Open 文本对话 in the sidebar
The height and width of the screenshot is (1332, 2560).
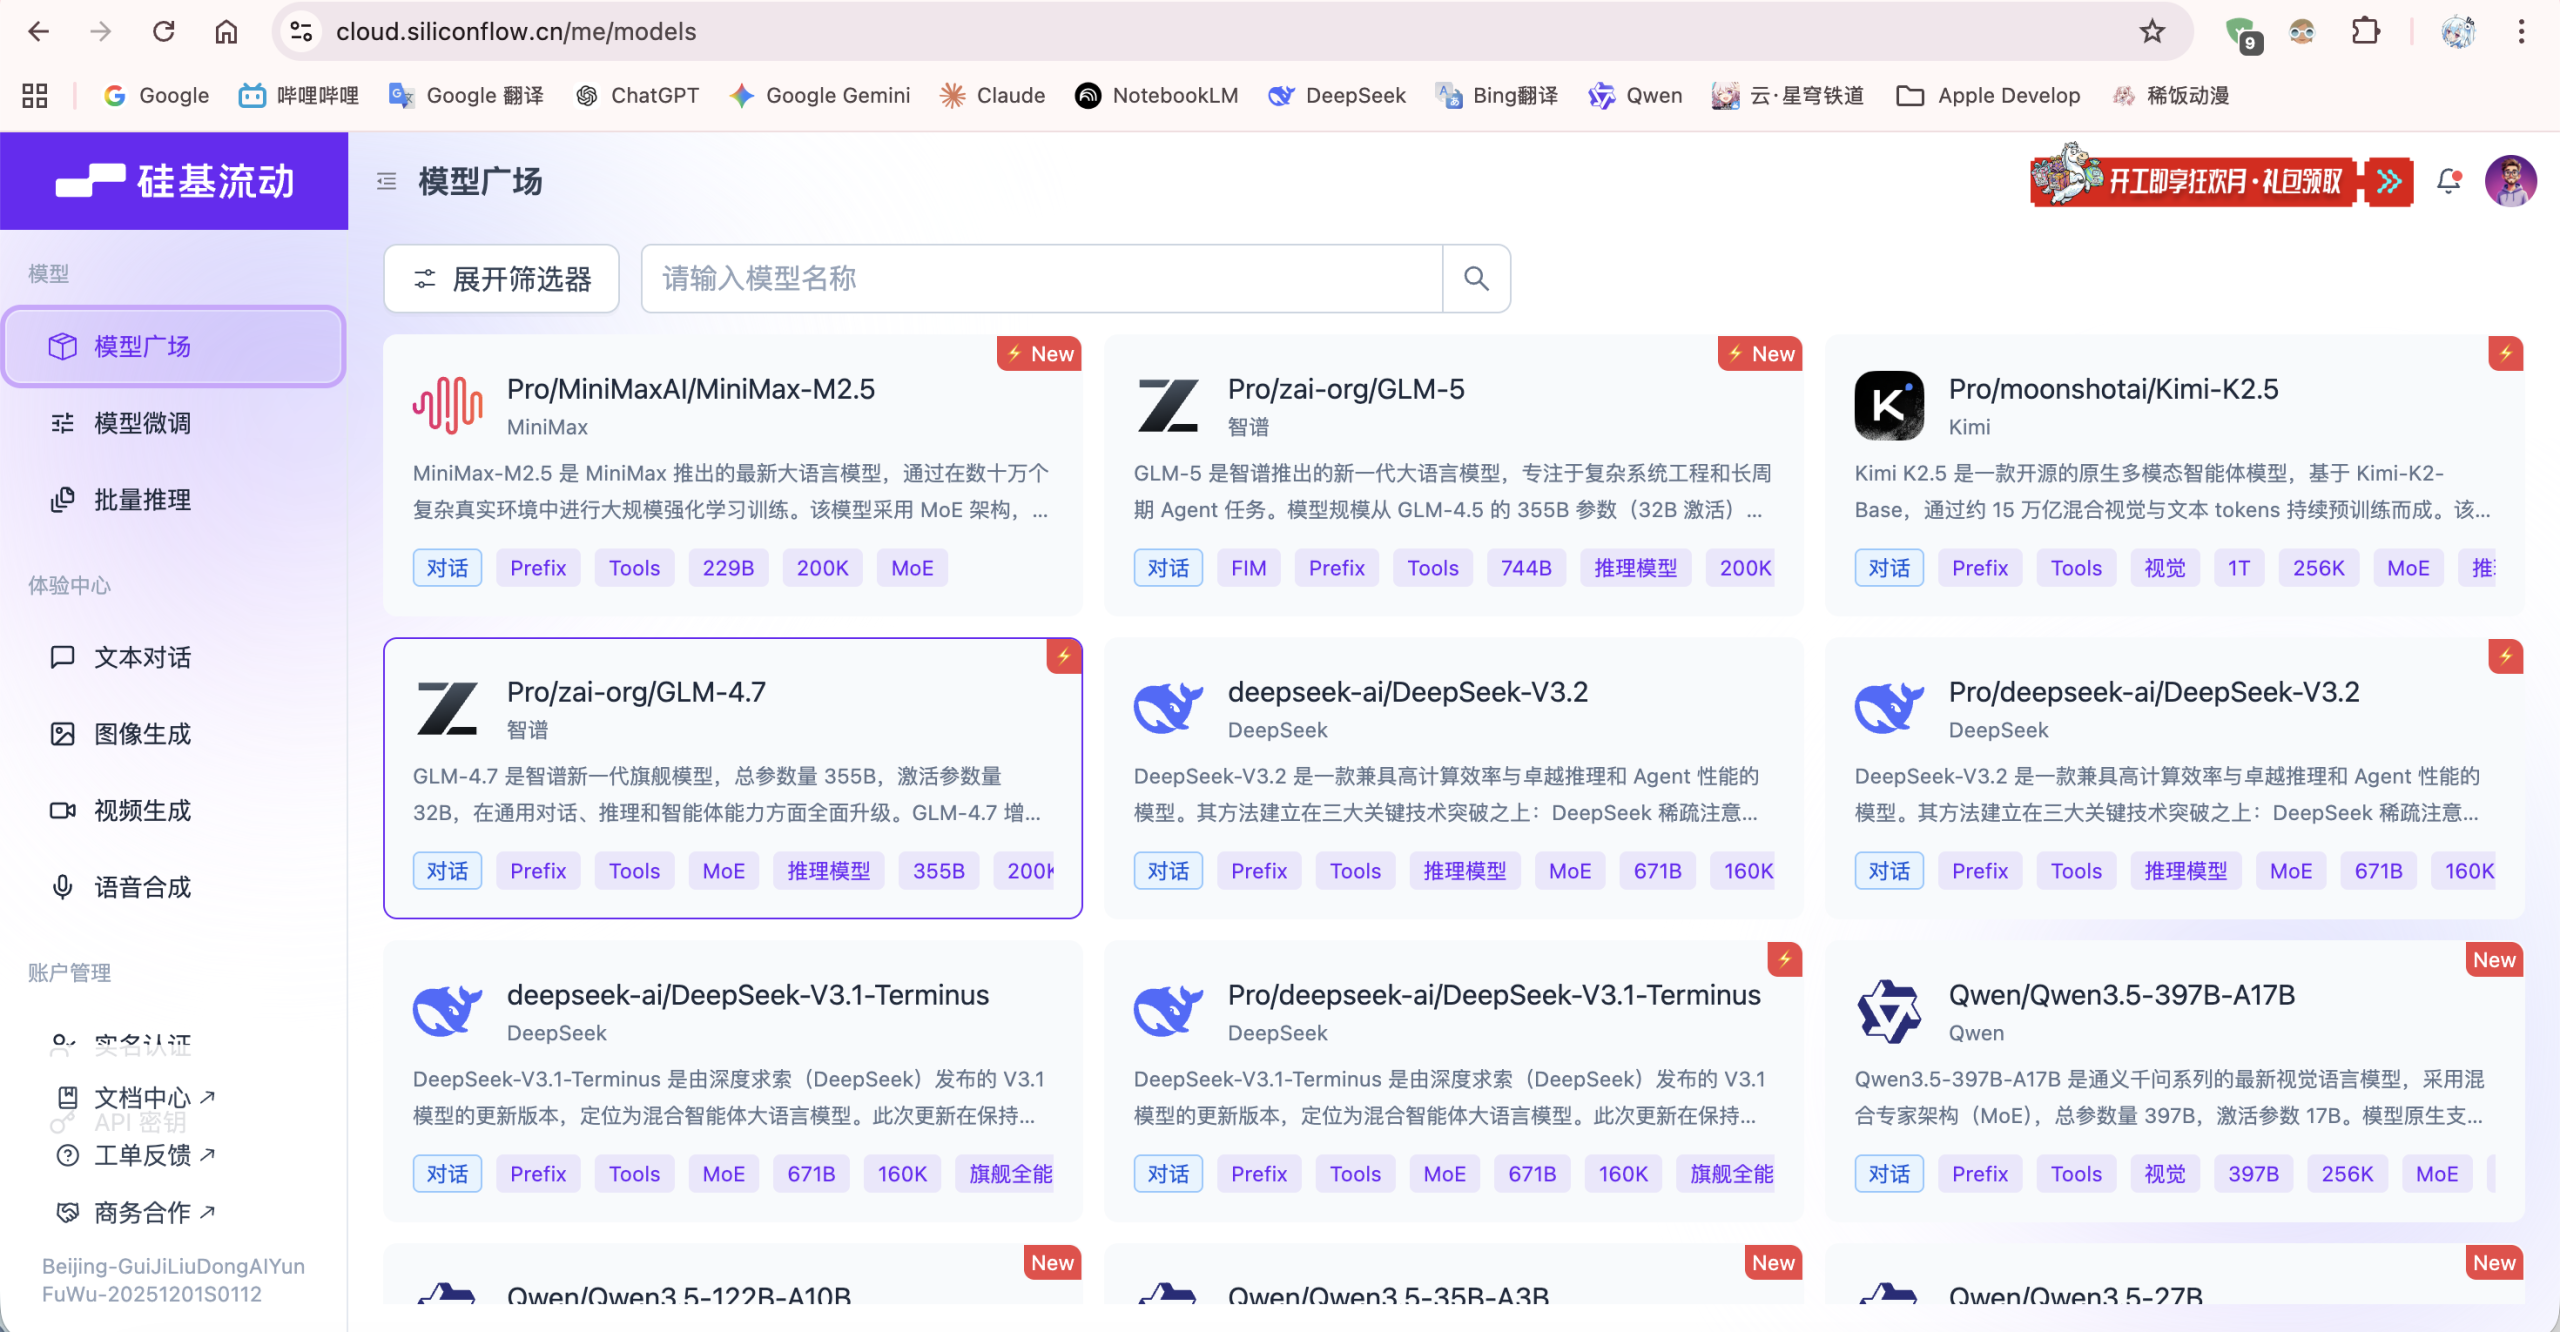coord(142,657)
